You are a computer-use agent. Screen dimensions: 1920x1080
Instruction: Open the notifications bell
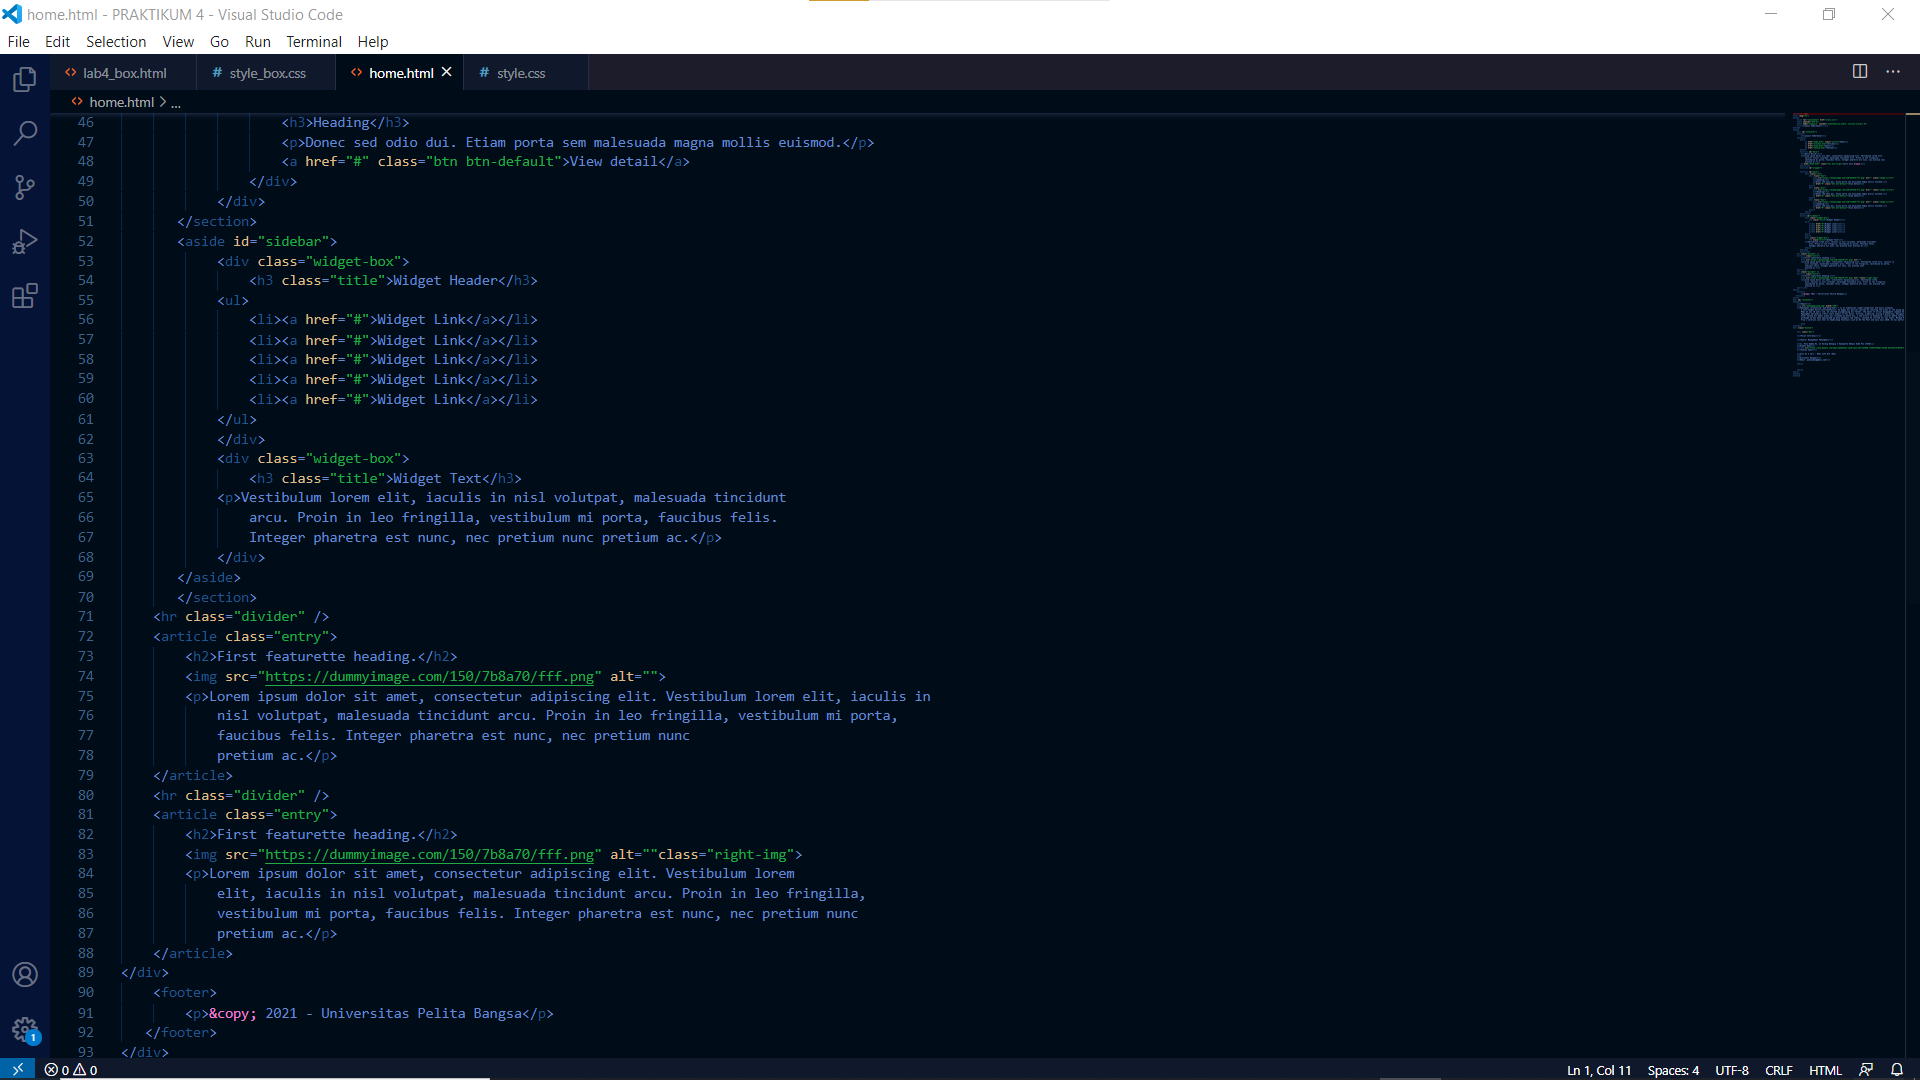1897,1069
